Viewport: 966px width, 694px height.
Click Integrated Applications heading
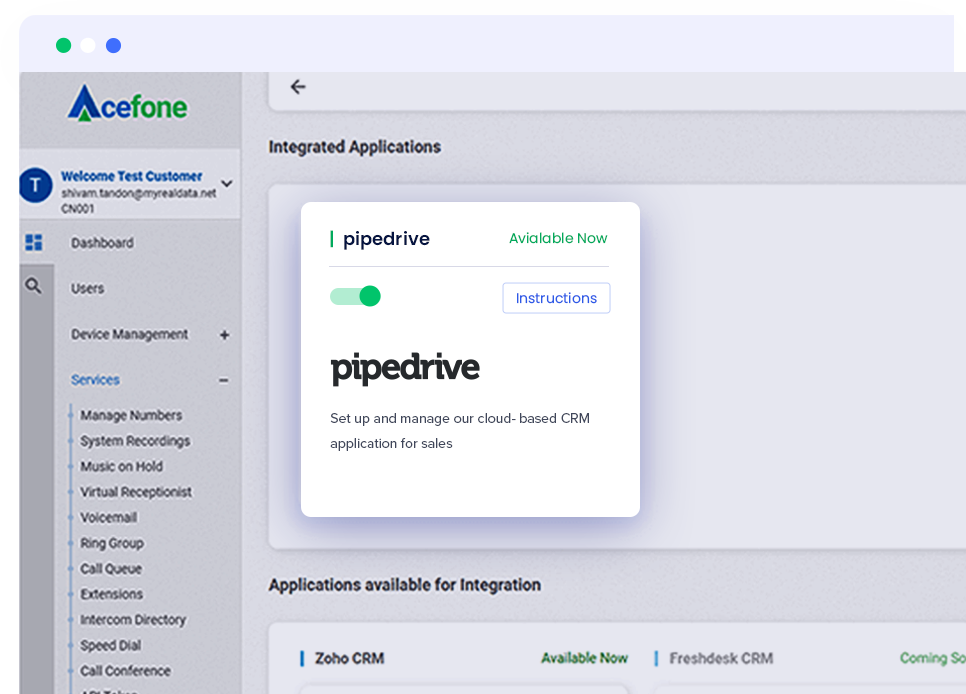click(355, 147)
